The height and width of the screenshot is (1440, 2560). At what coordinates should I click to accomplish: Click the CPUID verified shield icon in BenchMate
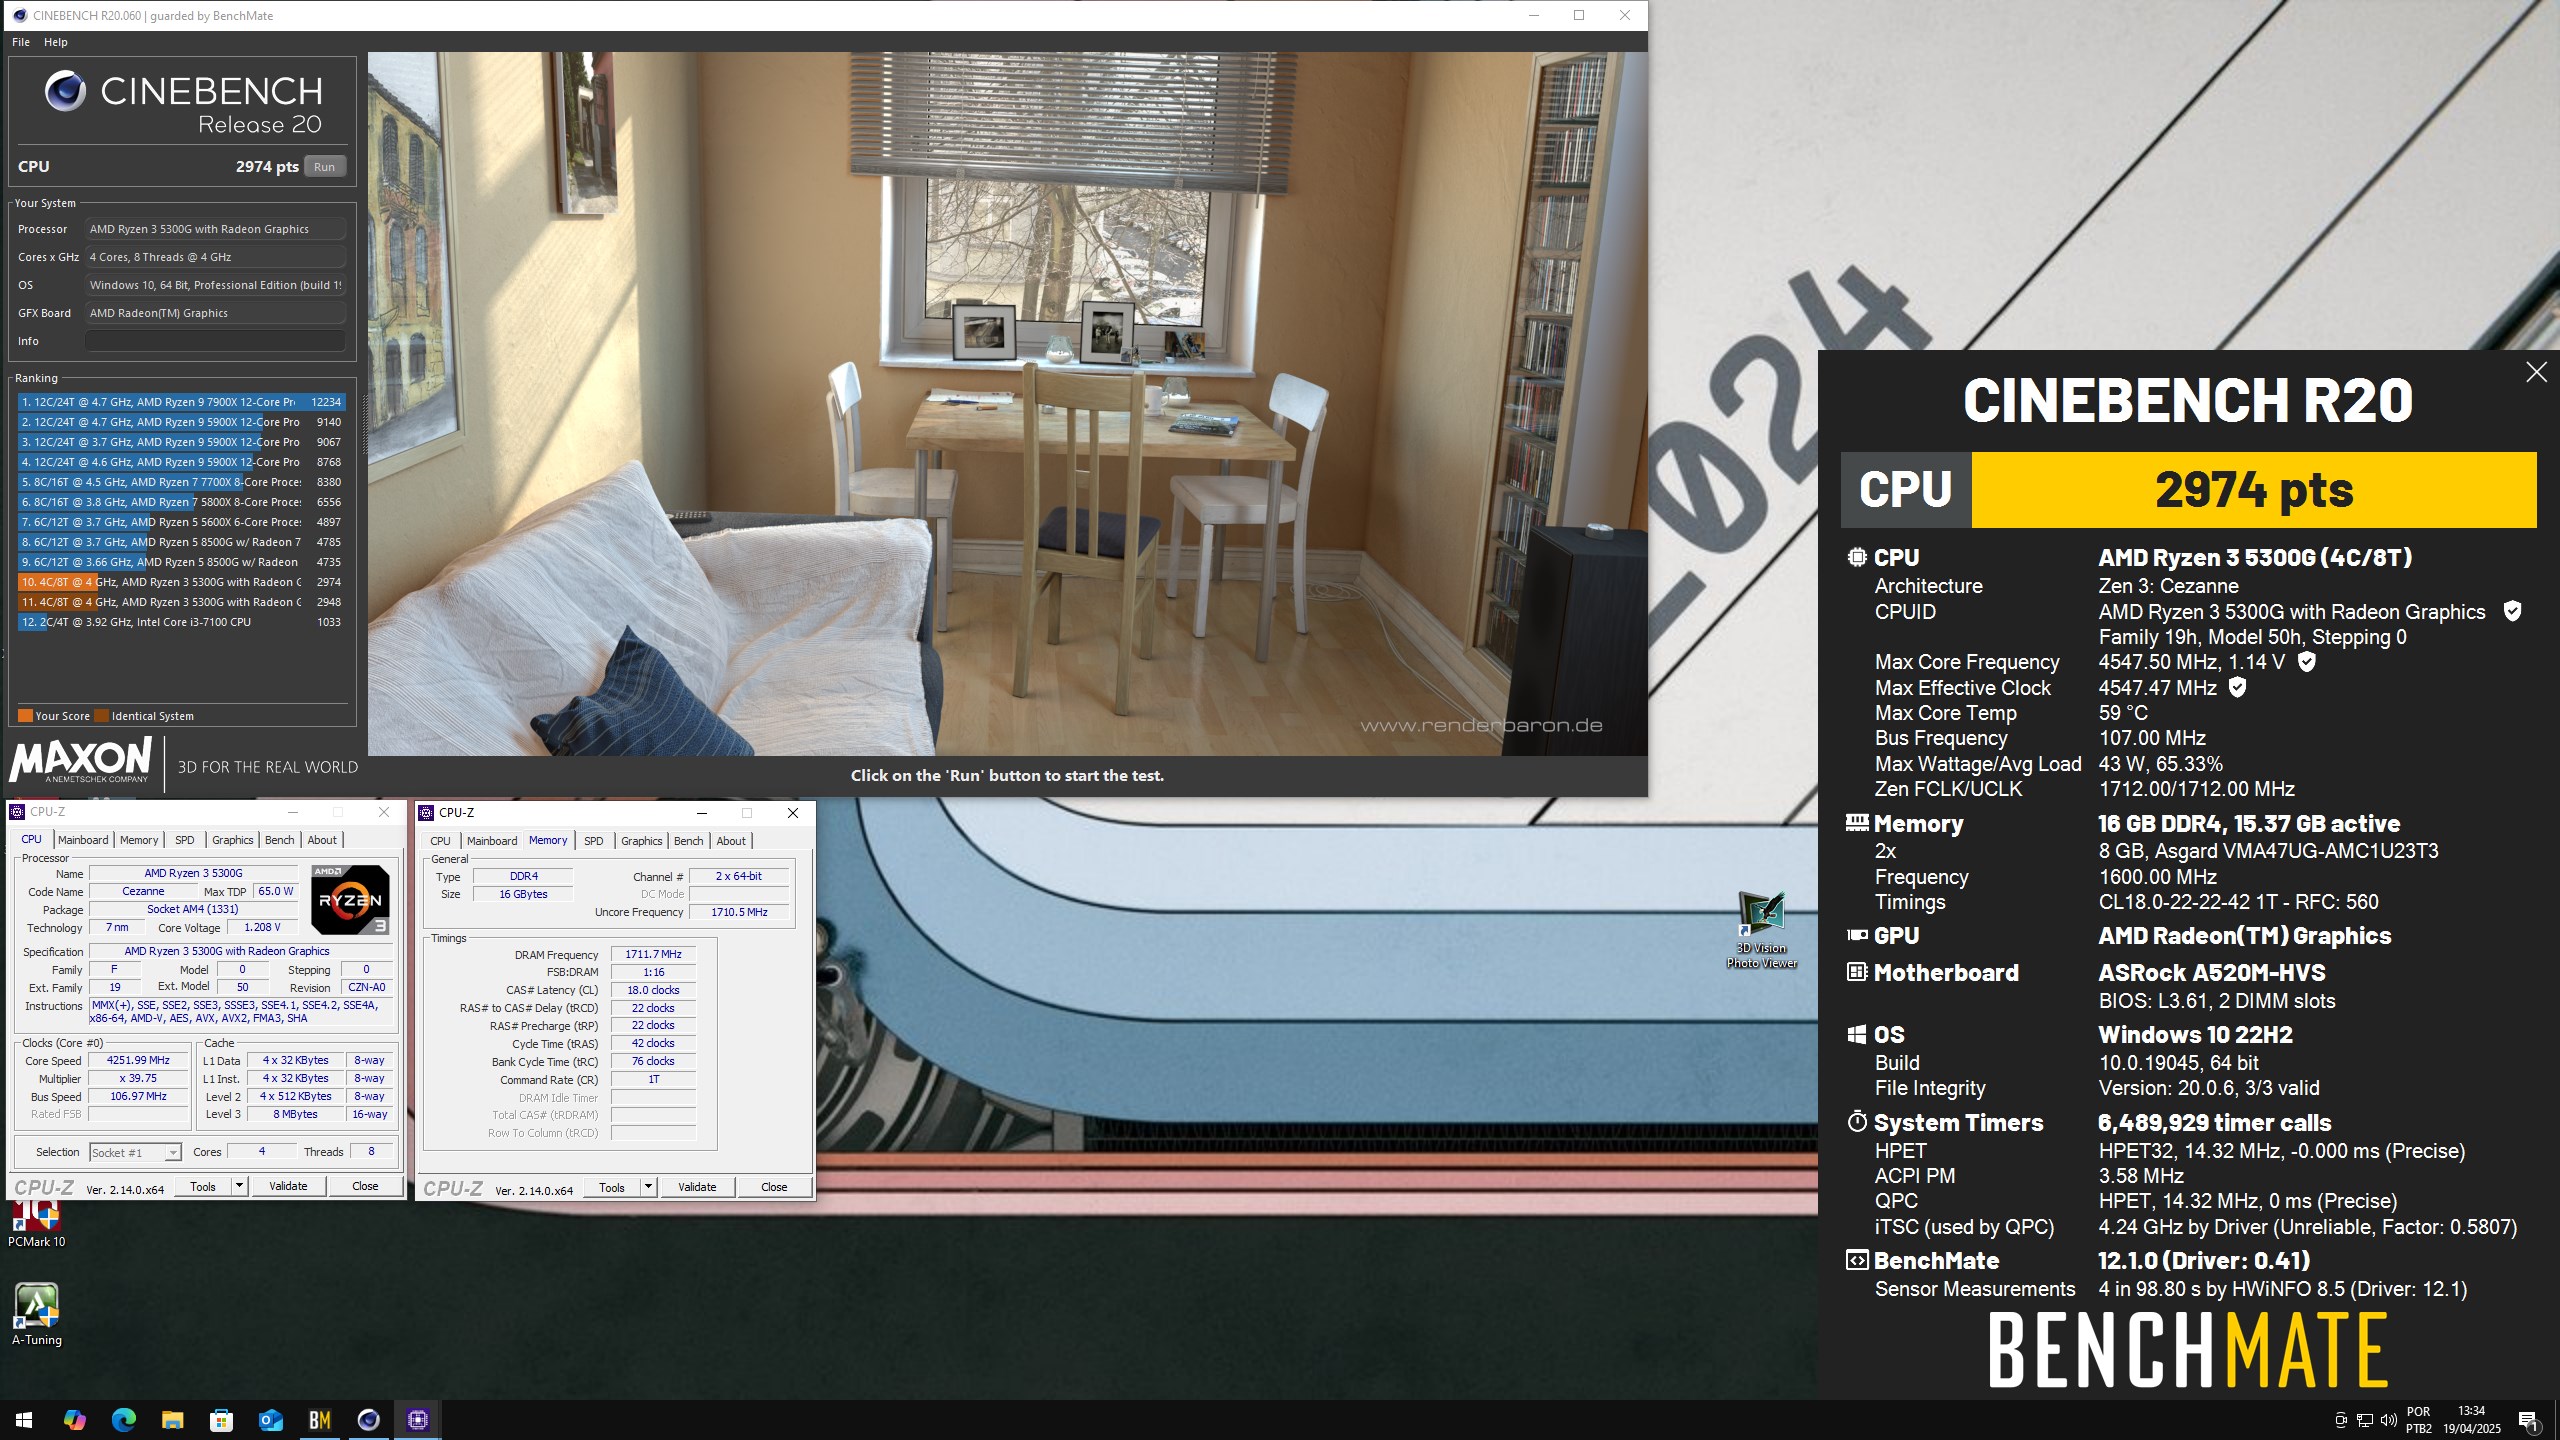pos(2511,611)
